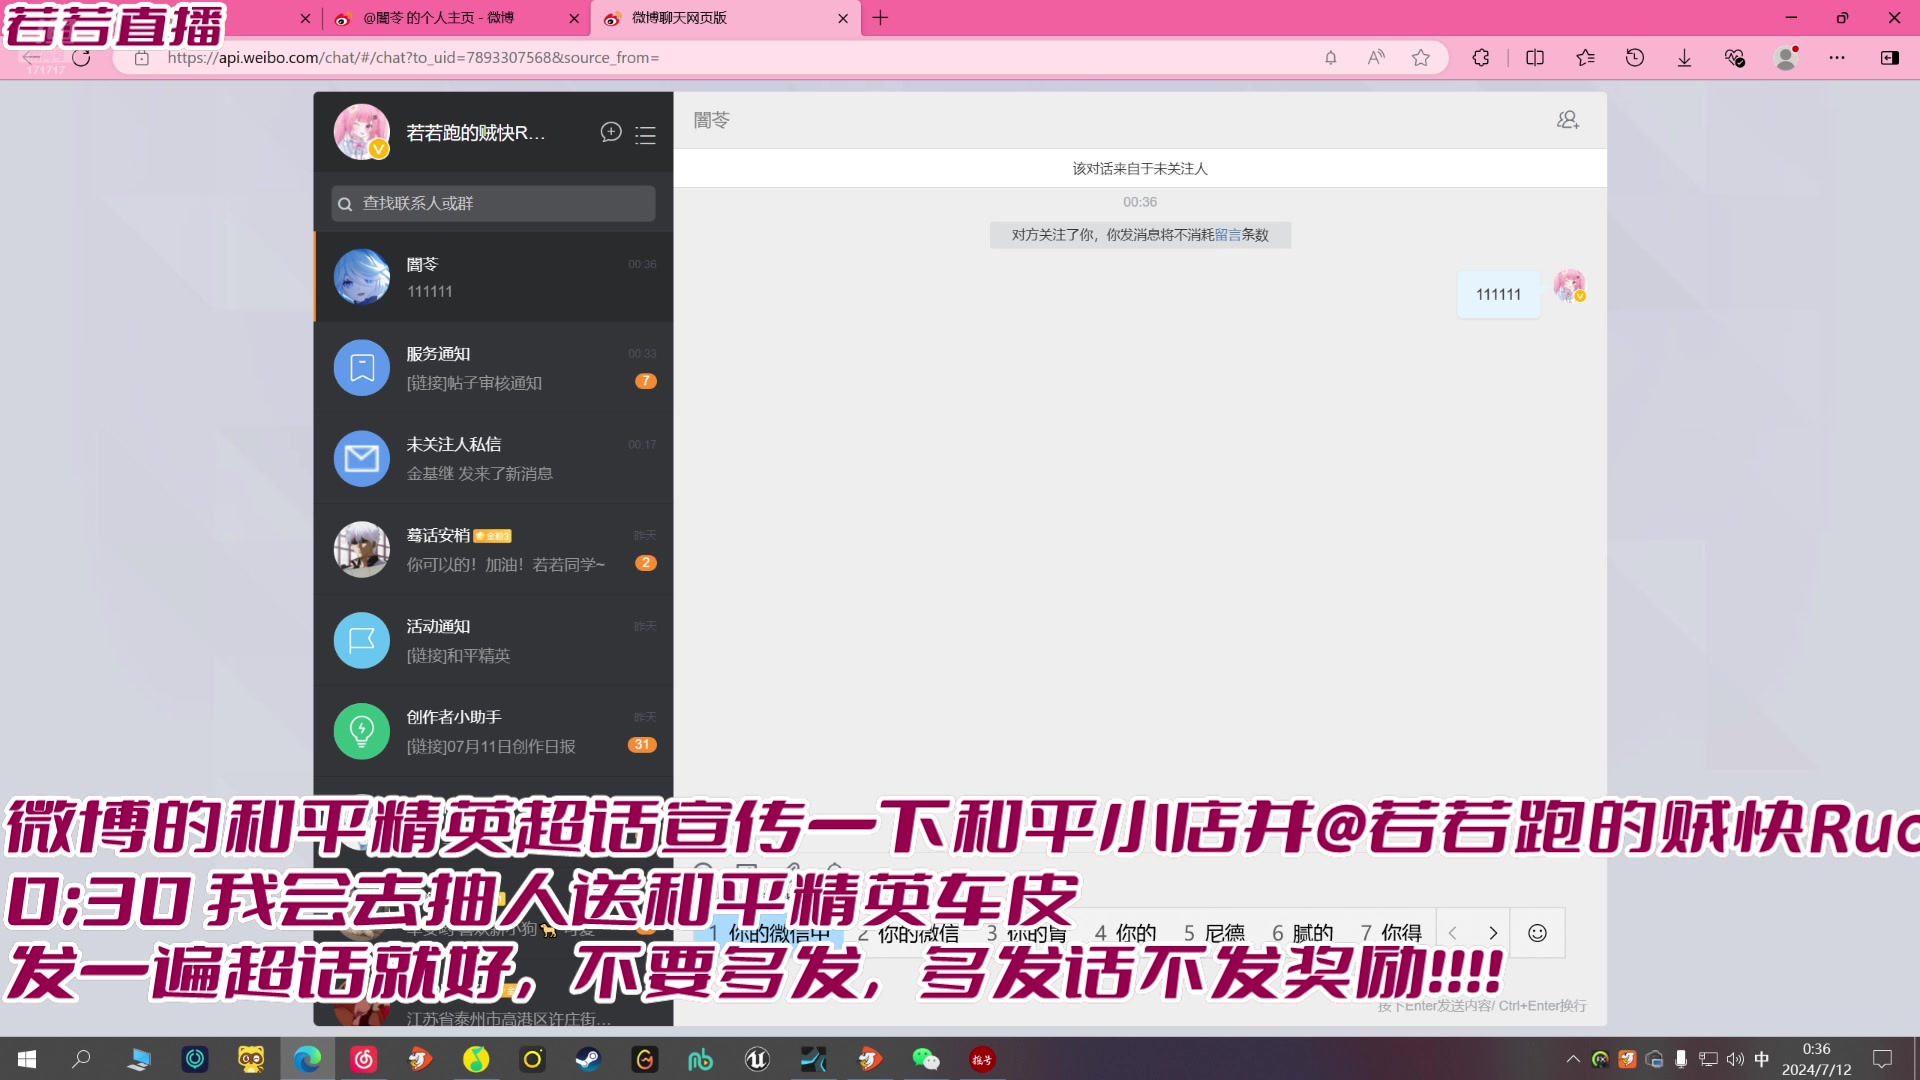1920x1080 pixels.
Task: Close the 闇苓 的个人主页 tab
Action: click(x=574, y=18)
